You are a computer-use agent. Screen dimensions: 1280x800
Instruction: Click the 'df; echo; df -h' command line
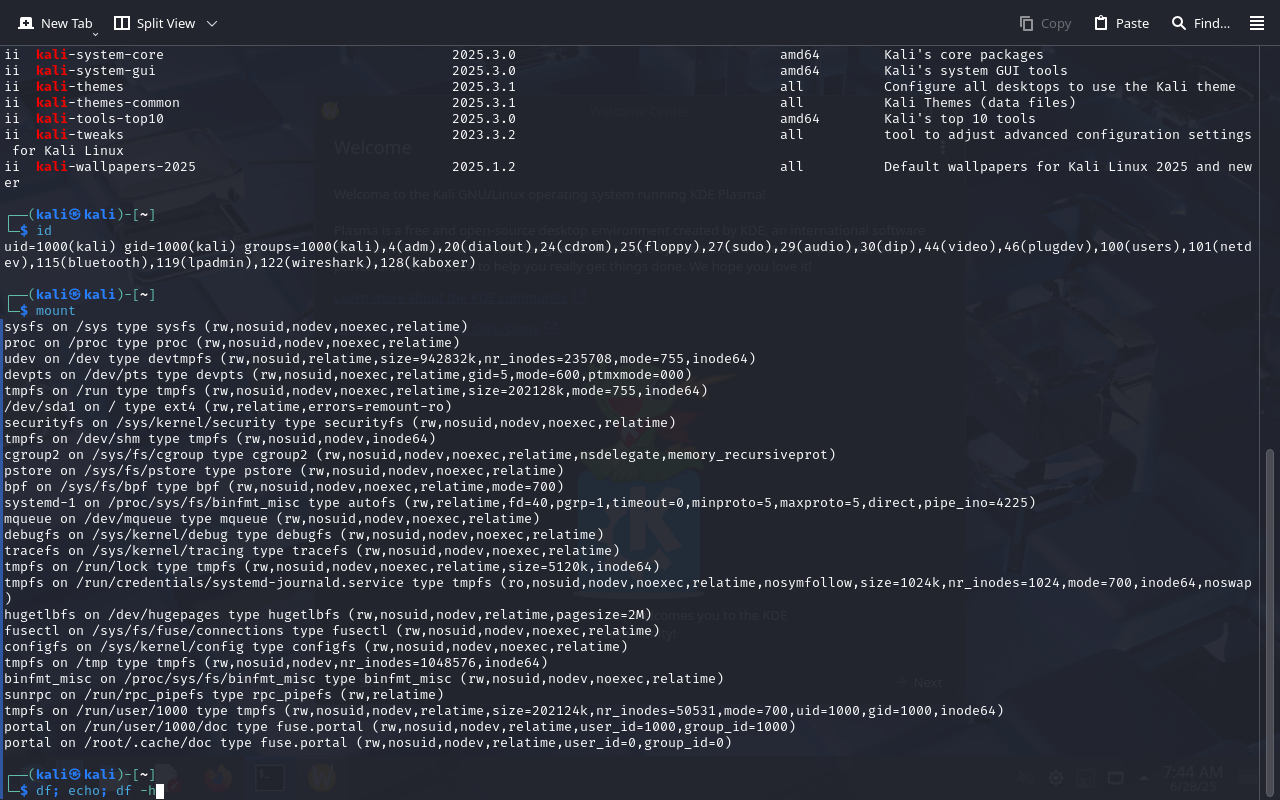click(x=96, y=791)
